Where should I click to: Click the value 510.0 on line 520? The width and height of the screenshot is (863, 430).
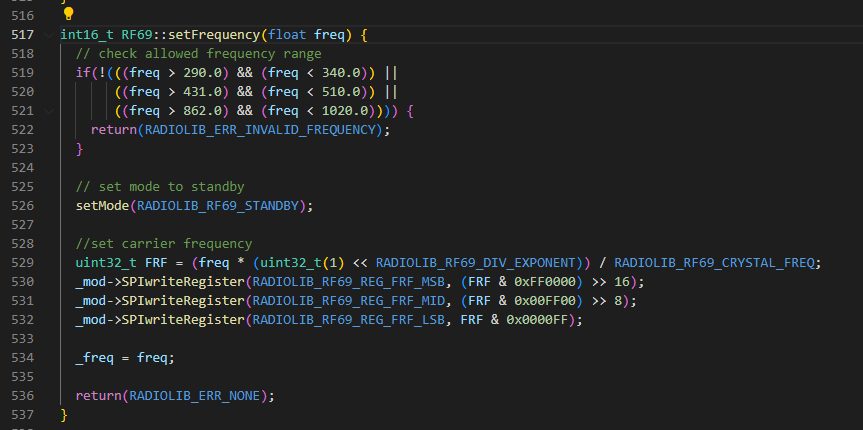tap(341, 91)
